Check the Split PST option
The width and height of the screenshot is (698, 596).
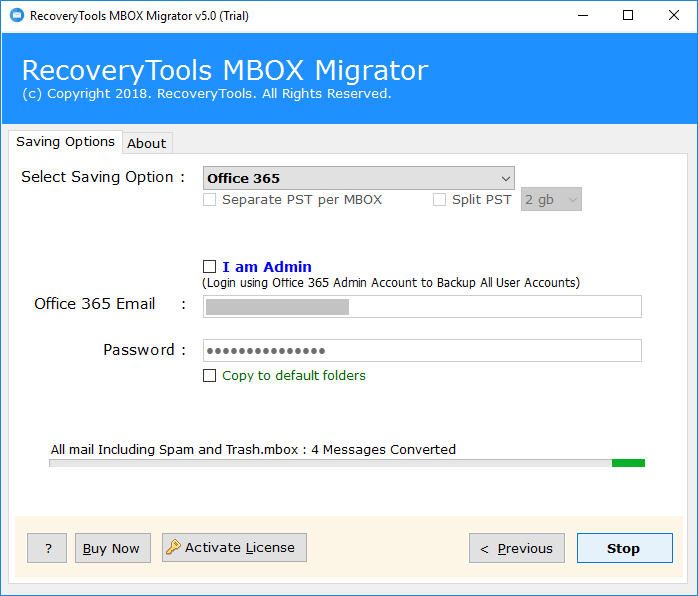[x=439, y=199]
